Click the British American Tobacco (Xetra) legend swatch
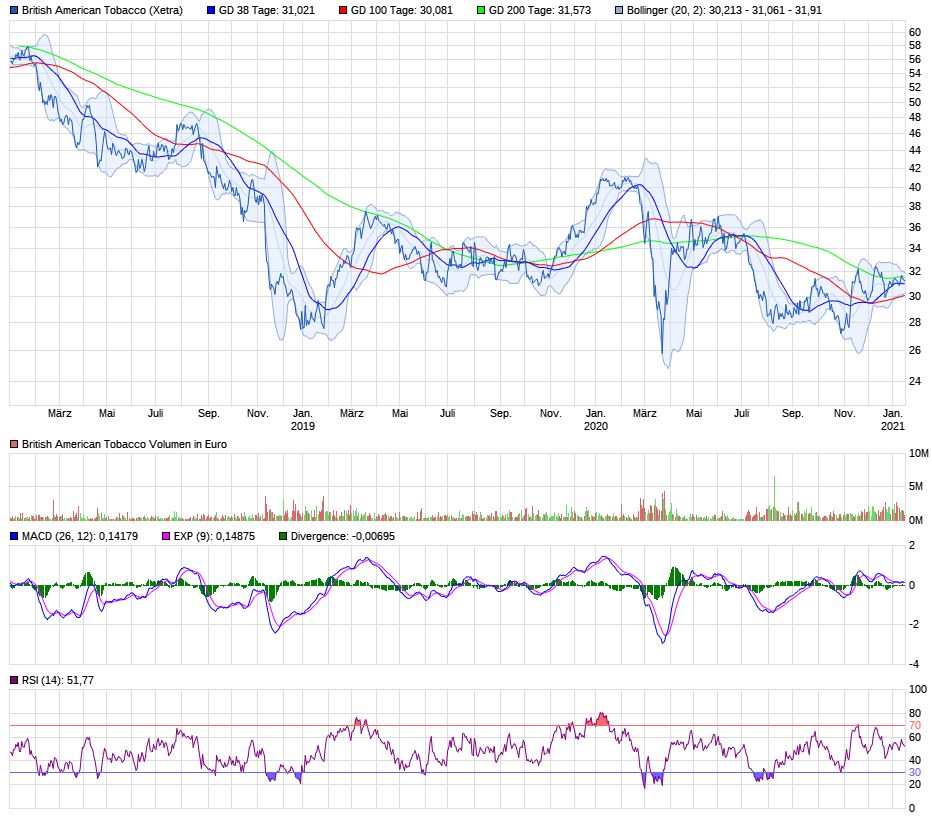Viewport: 932px width, 820px height. tap(14, 10)
